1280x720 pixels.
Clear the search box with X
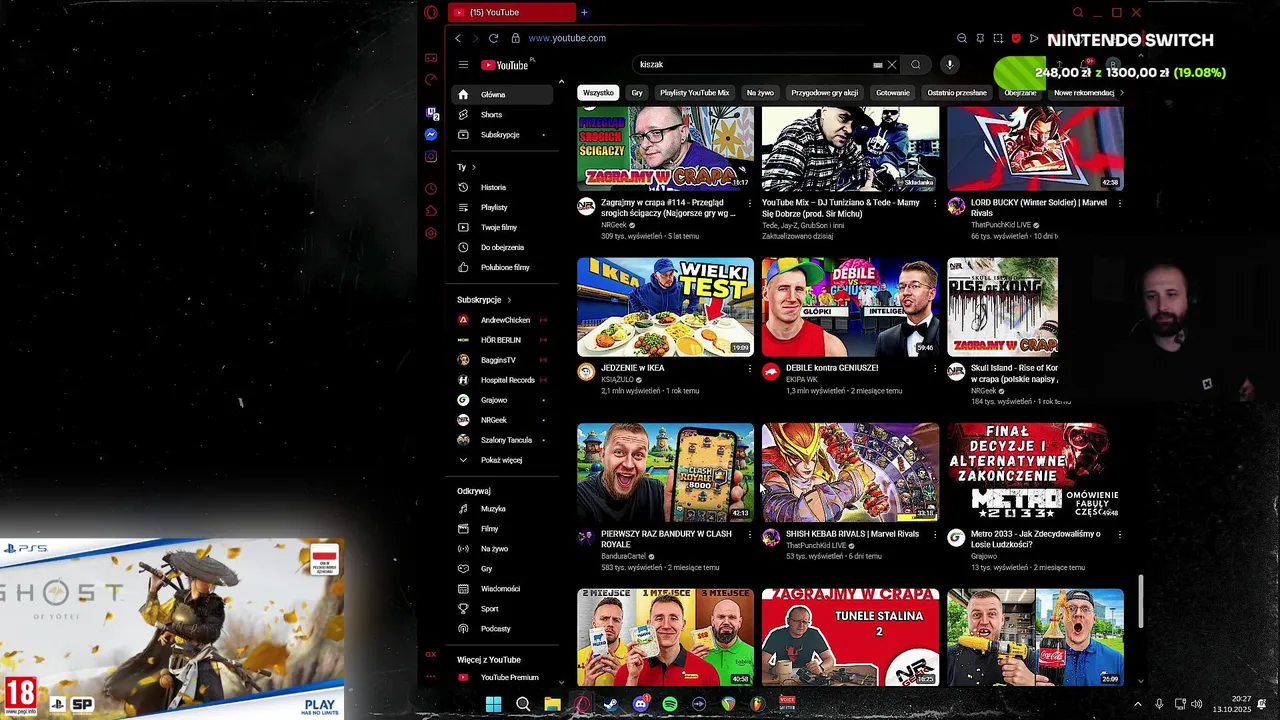pyautogui.click(x=892, y=65)
